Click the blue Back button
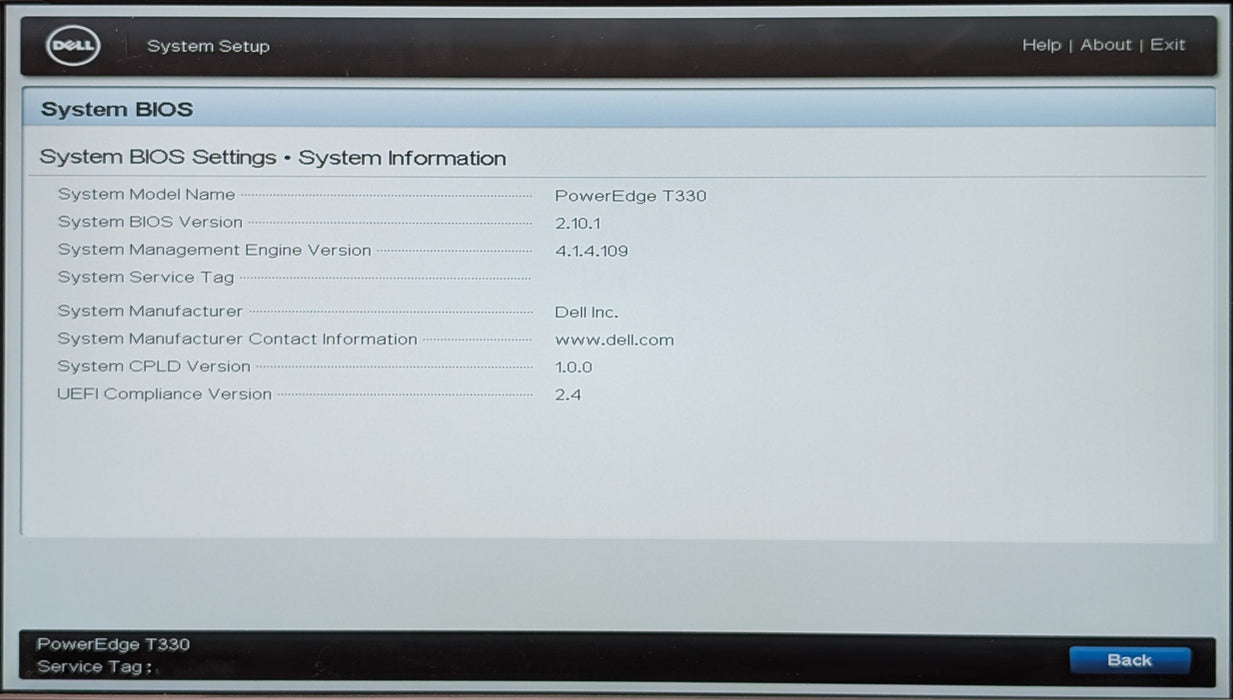This screenshot has height=700, width=1233. [x=1130, y=660]
